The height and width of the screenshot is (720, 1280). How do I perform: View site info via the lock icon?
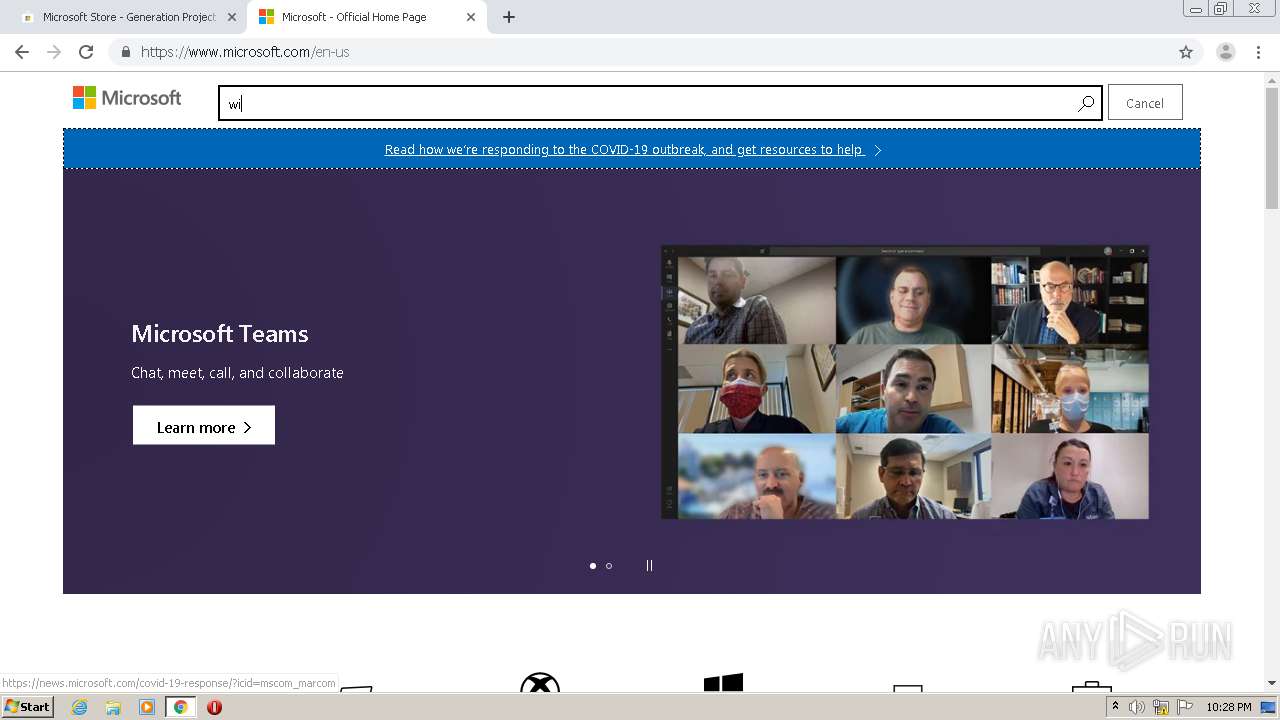125,52
